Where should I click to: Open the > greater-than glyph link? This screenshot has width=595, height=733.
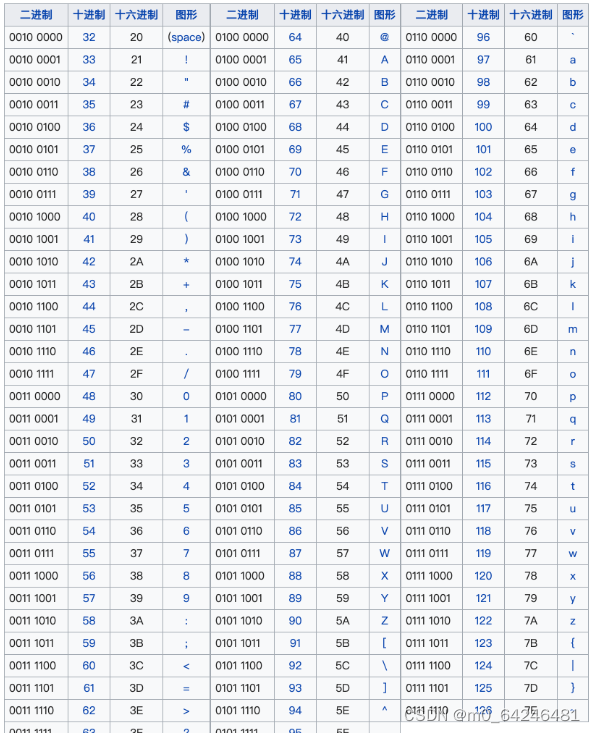(186, 711)
